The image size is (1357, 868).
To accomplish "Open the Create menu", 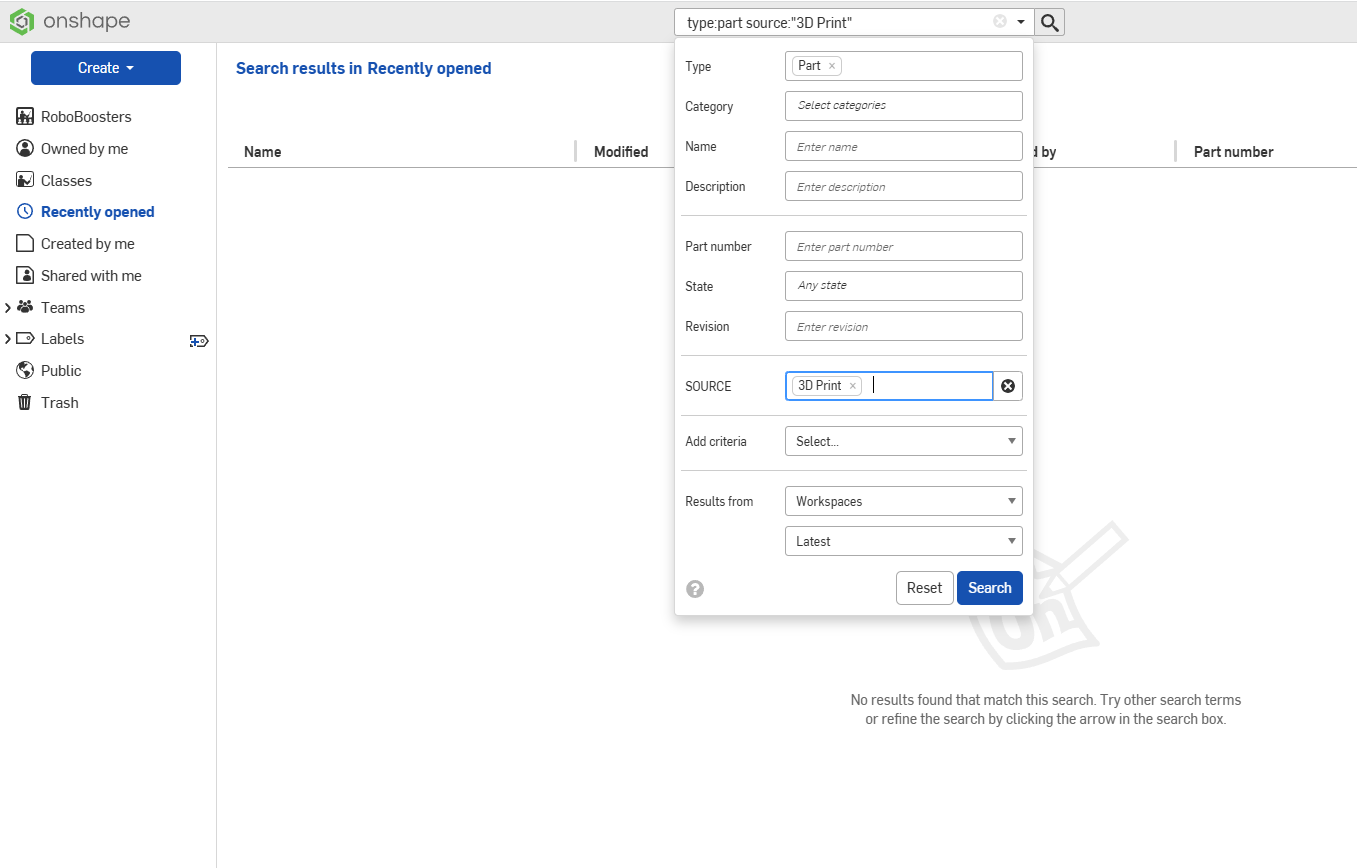I will 106,68.
